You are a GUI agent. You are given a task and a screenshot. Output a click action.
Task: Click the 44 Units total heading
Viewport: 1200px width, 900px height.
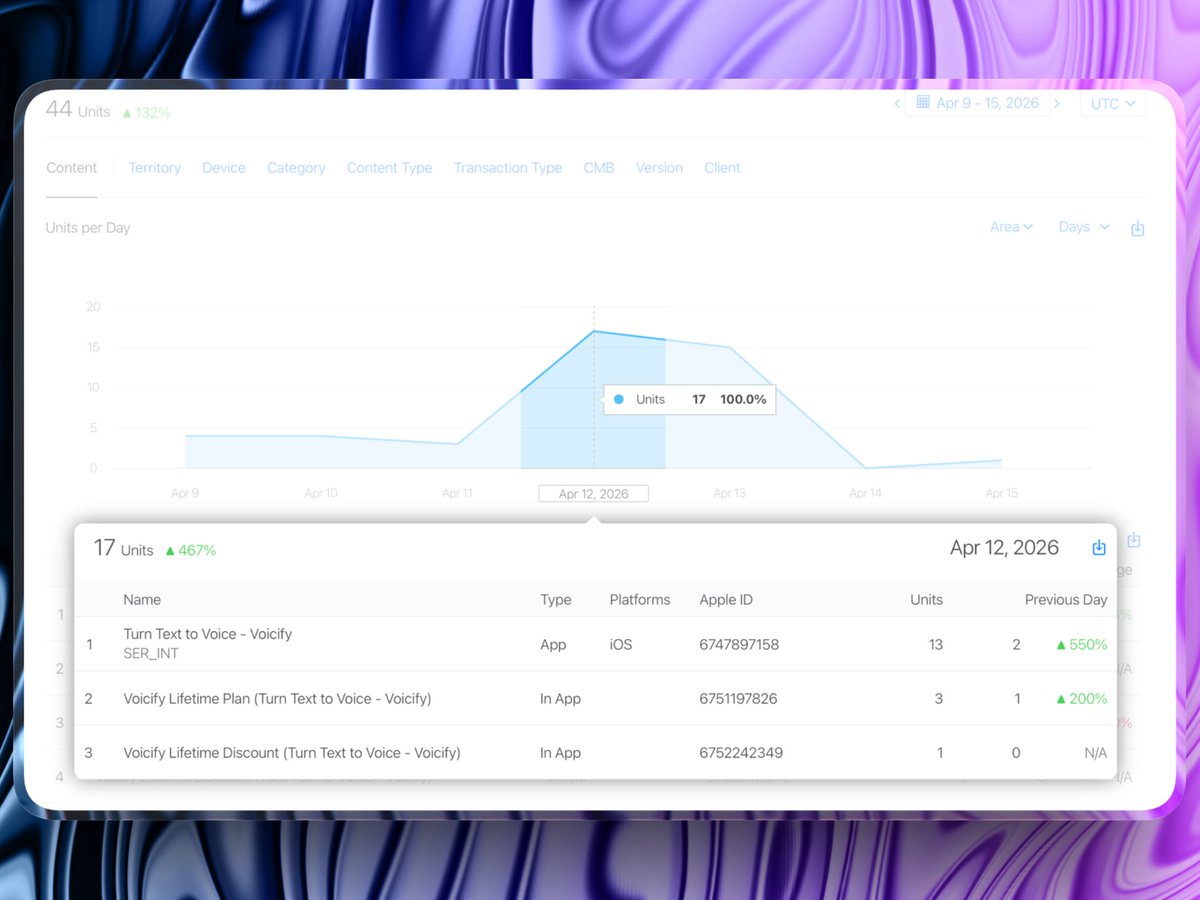tap(78, 110)
